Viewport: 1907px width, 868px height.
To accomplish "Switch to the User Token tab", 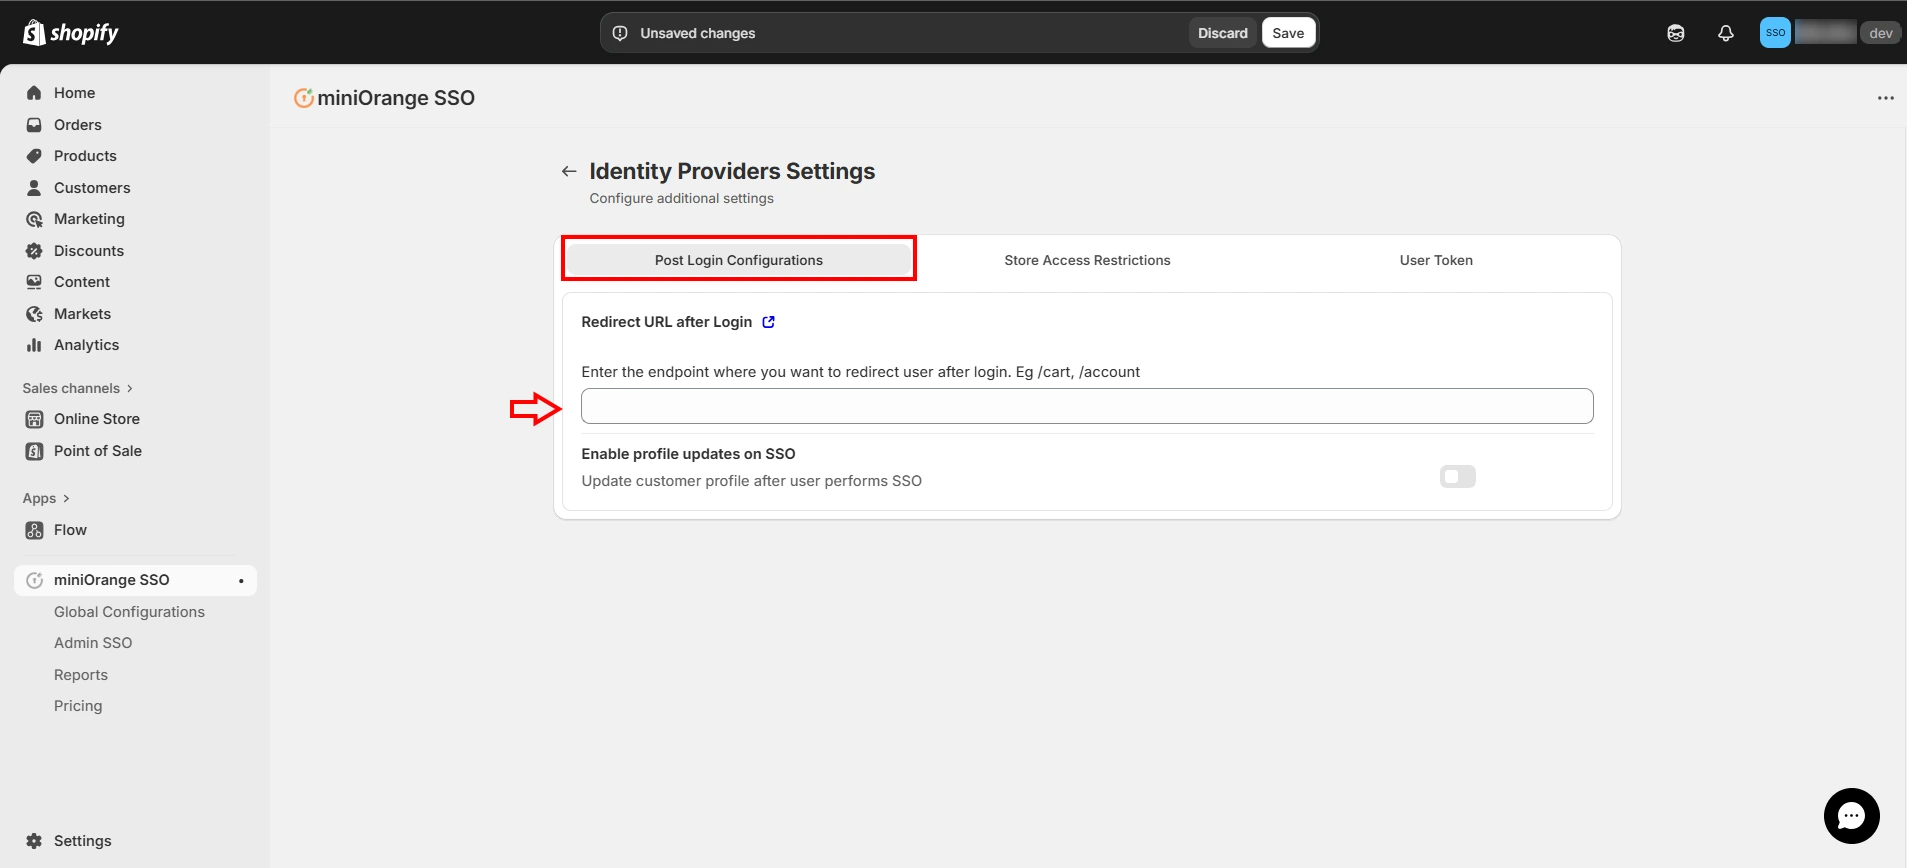I will (x=1436, y=260).
